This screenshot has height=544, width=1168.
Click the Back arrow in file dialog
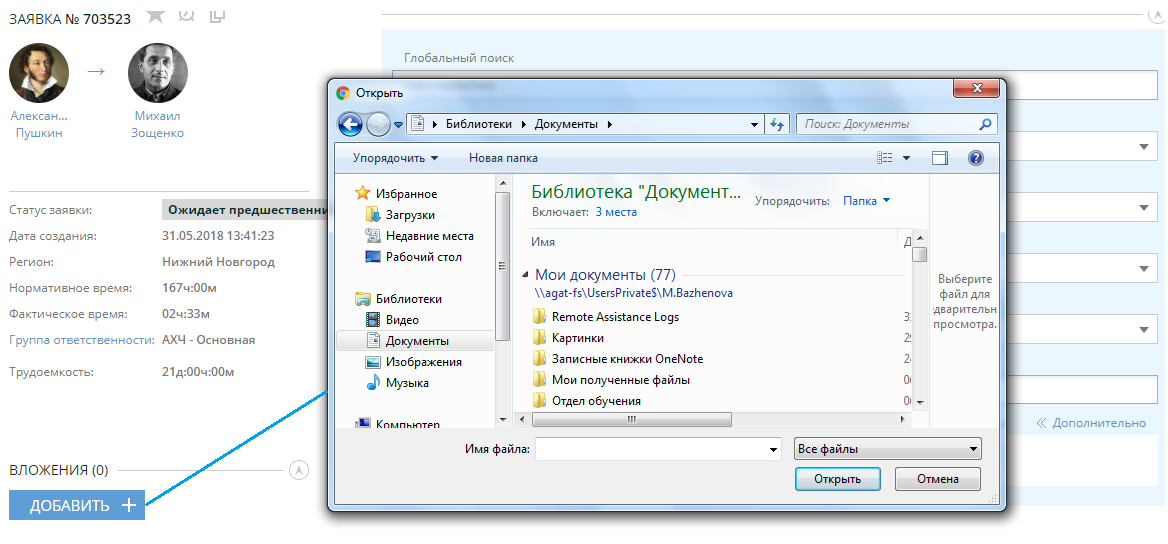[x=350, y=125]
